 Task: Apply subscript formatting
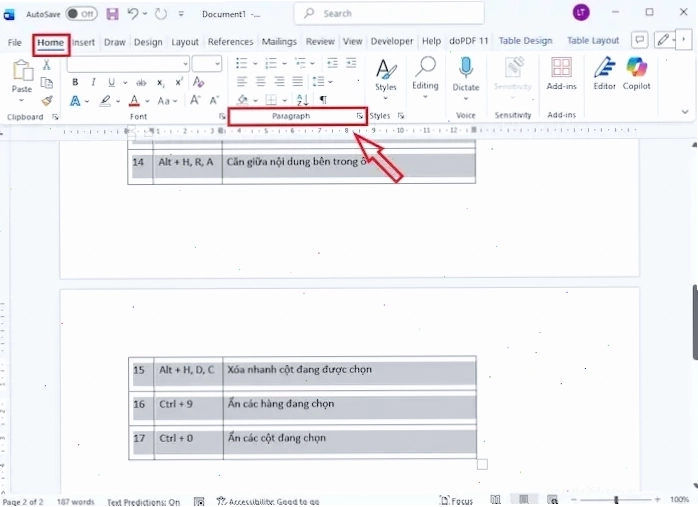coord(161,83)
